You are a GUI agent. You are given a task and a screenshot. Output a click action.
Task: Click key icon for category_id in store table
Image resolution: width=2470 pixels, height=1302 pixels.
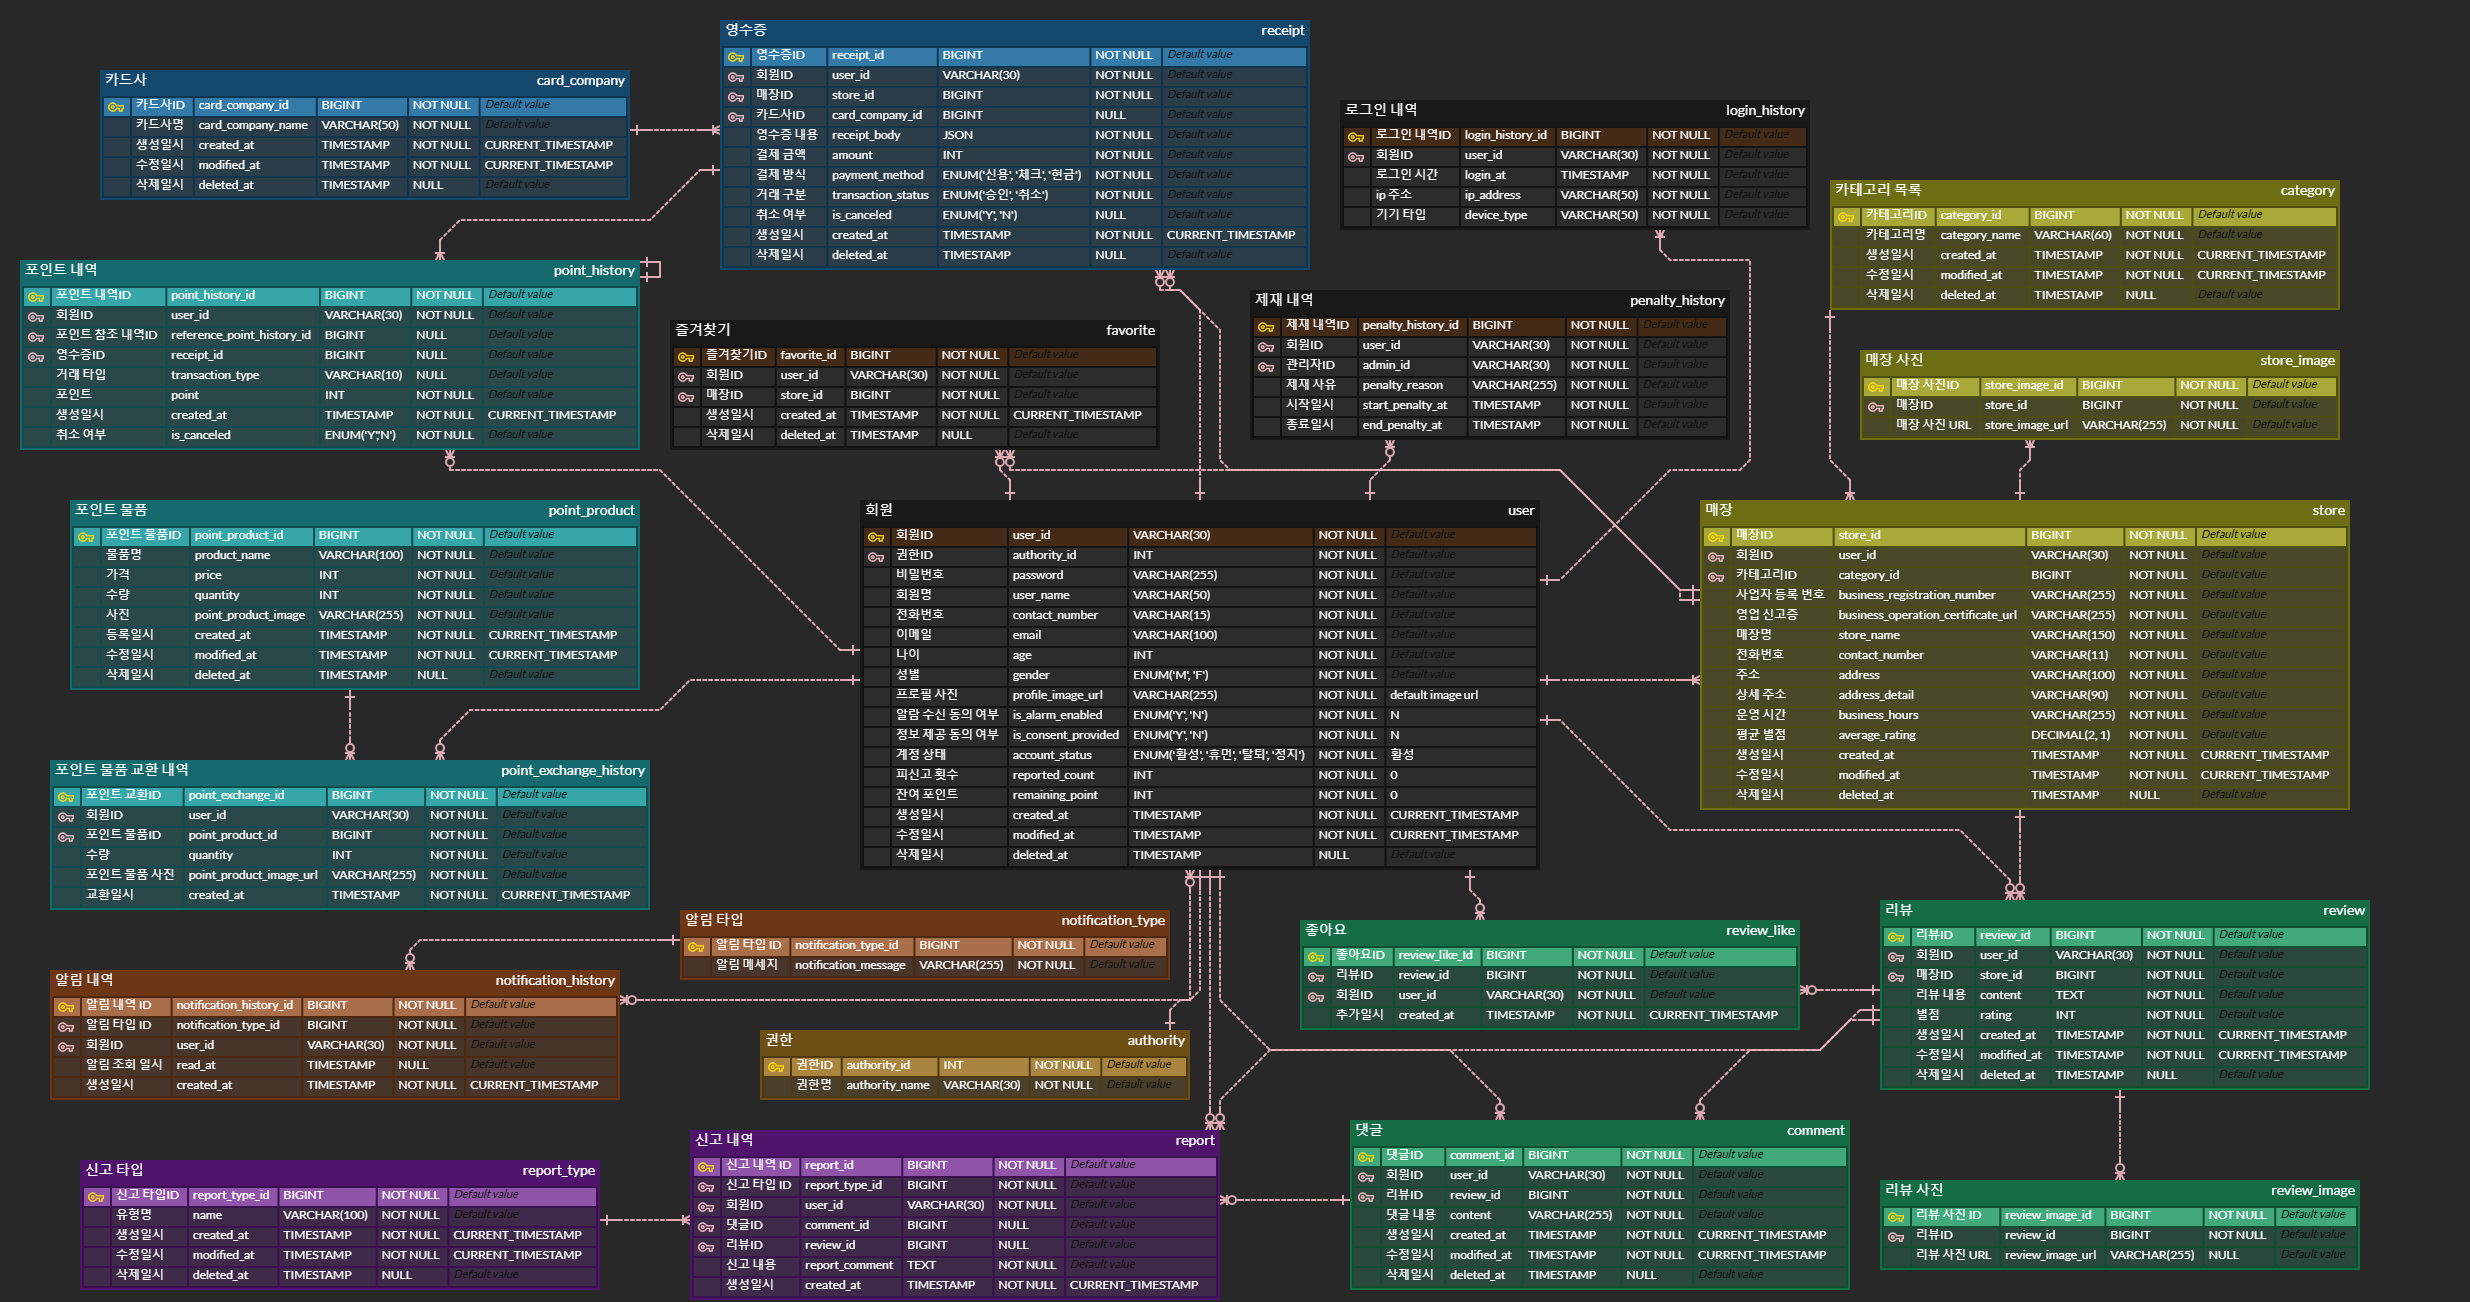[1716, 577]
